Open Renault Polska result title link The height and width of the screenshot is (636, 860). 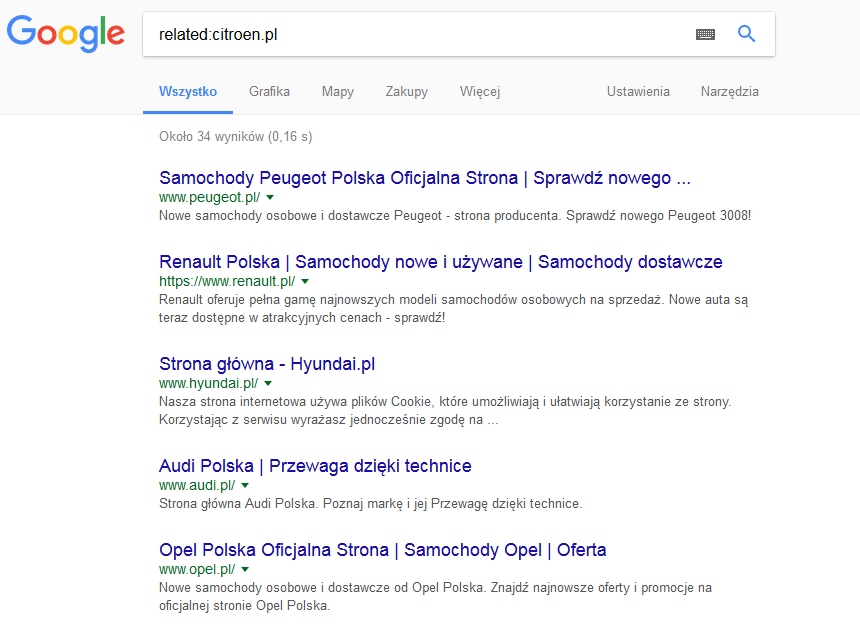[x=440, y=262]
